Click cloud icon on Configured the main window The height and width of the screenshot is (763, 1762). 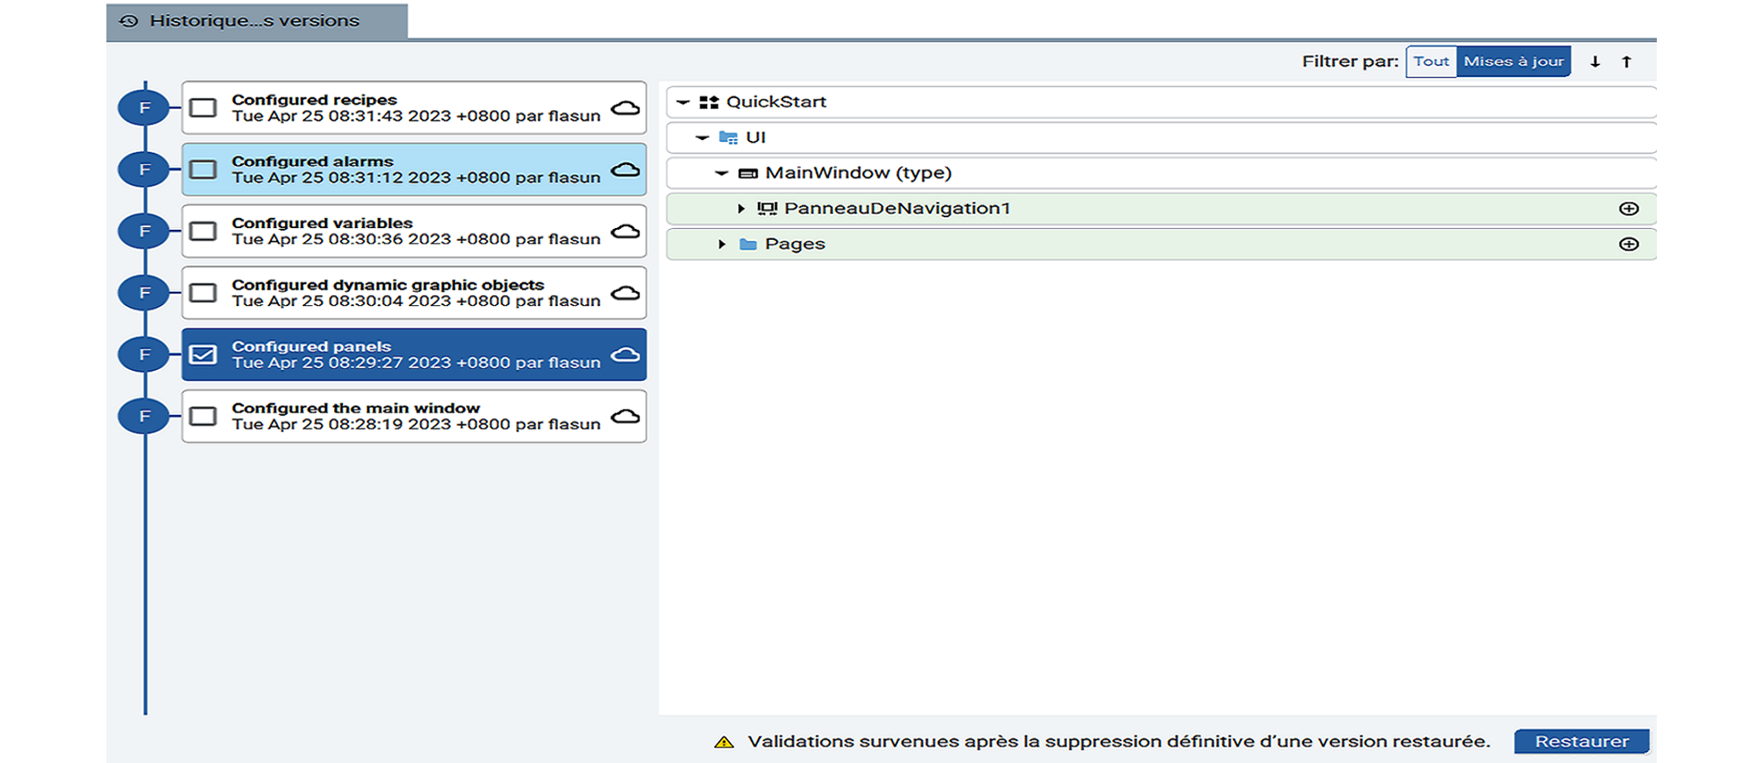625,416
